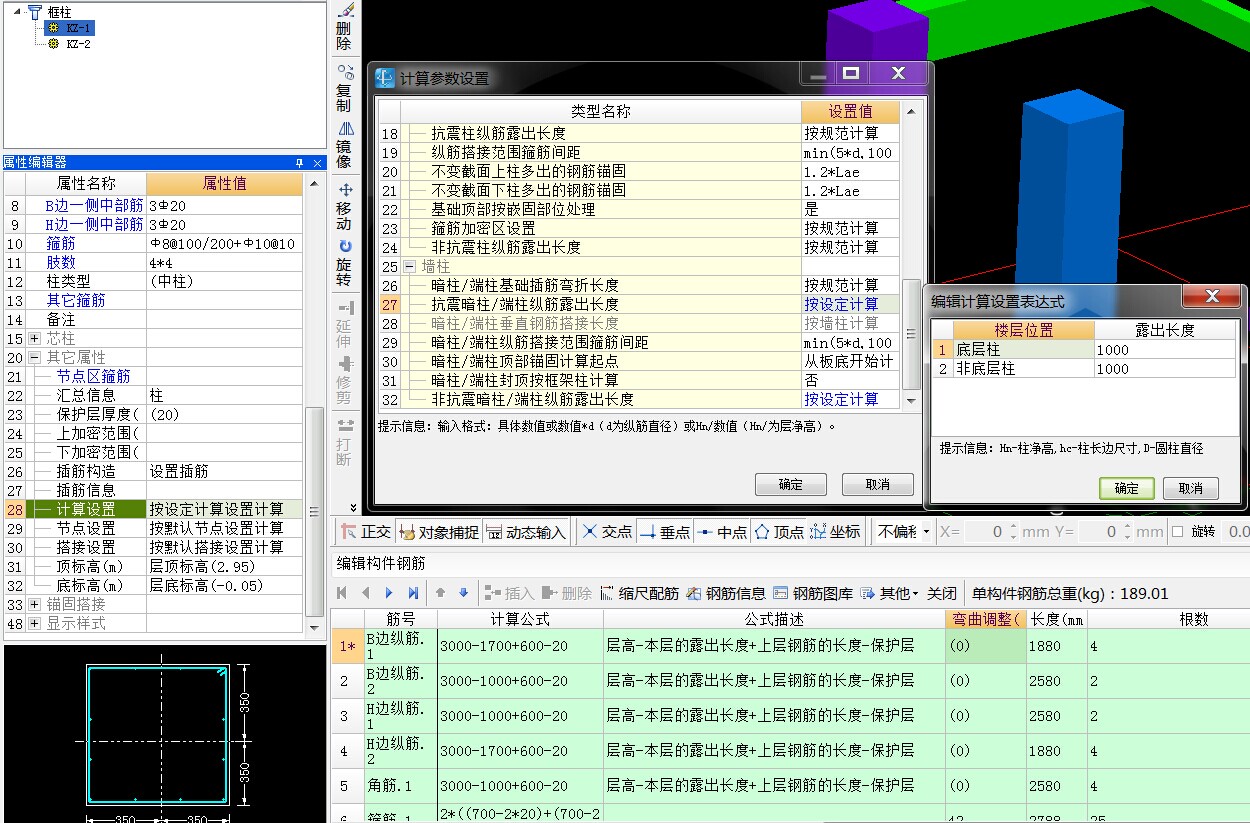Toggle 对象捕捉 object snap
The image size is (1250, 823).
438,532
